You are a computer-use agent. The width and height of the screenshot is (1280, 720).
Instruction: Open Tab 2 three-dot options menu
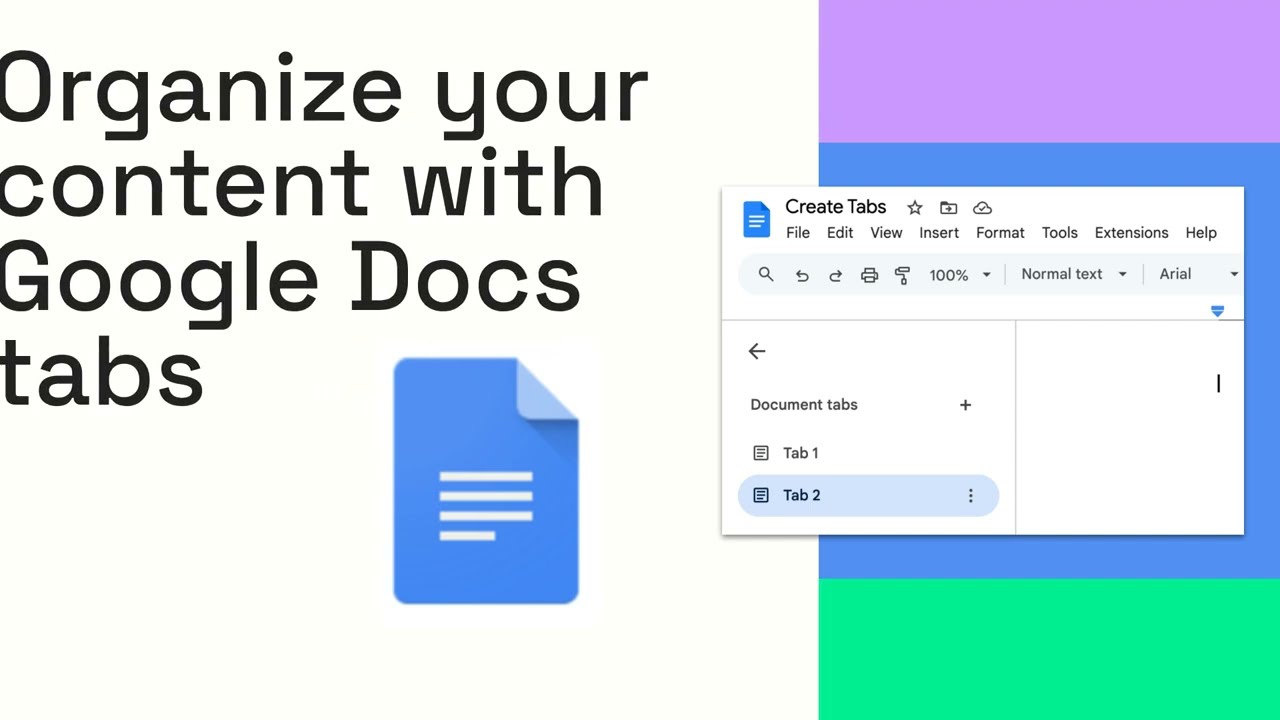tap(970, 496)
